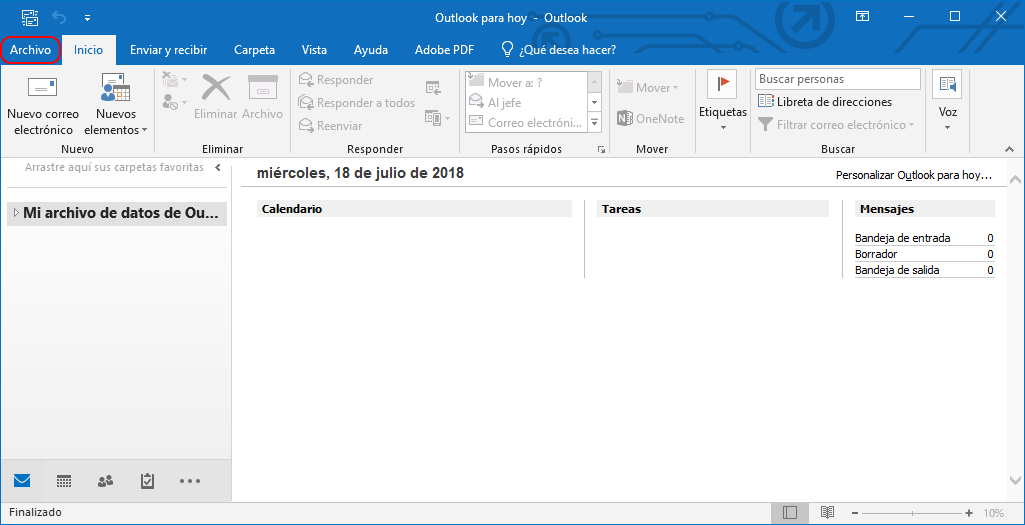Open the Ayuda tab
The image size is (1025, 525).
tap(371, 50)
